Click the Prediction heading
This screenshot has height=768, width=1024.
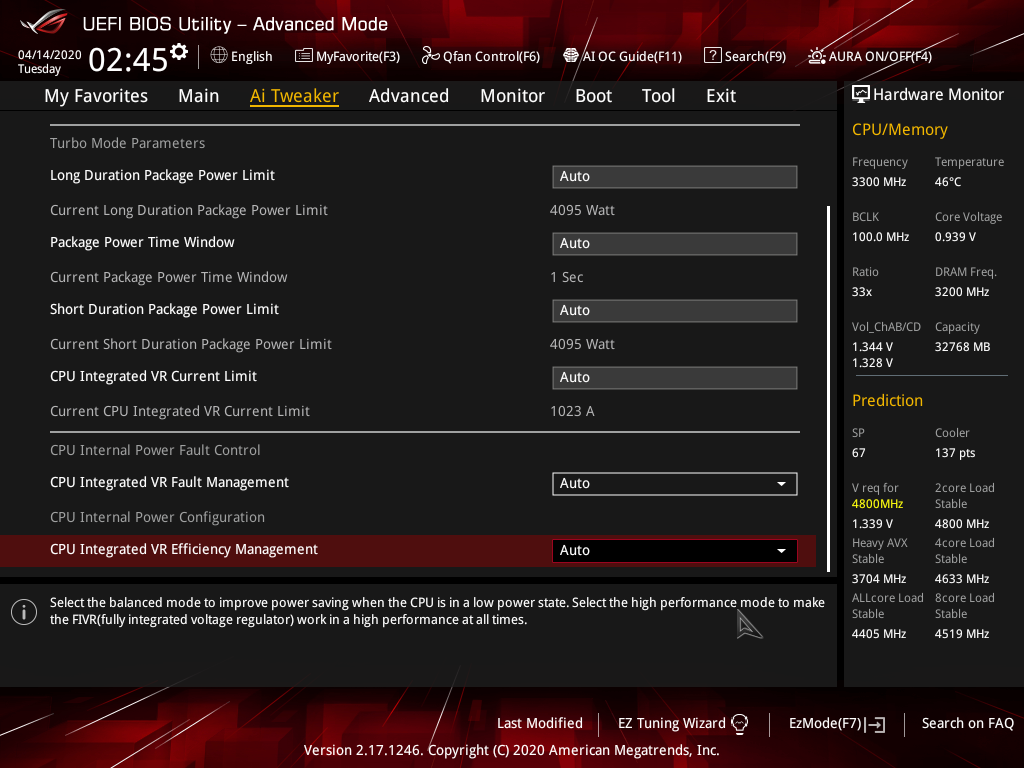point(887,400)
